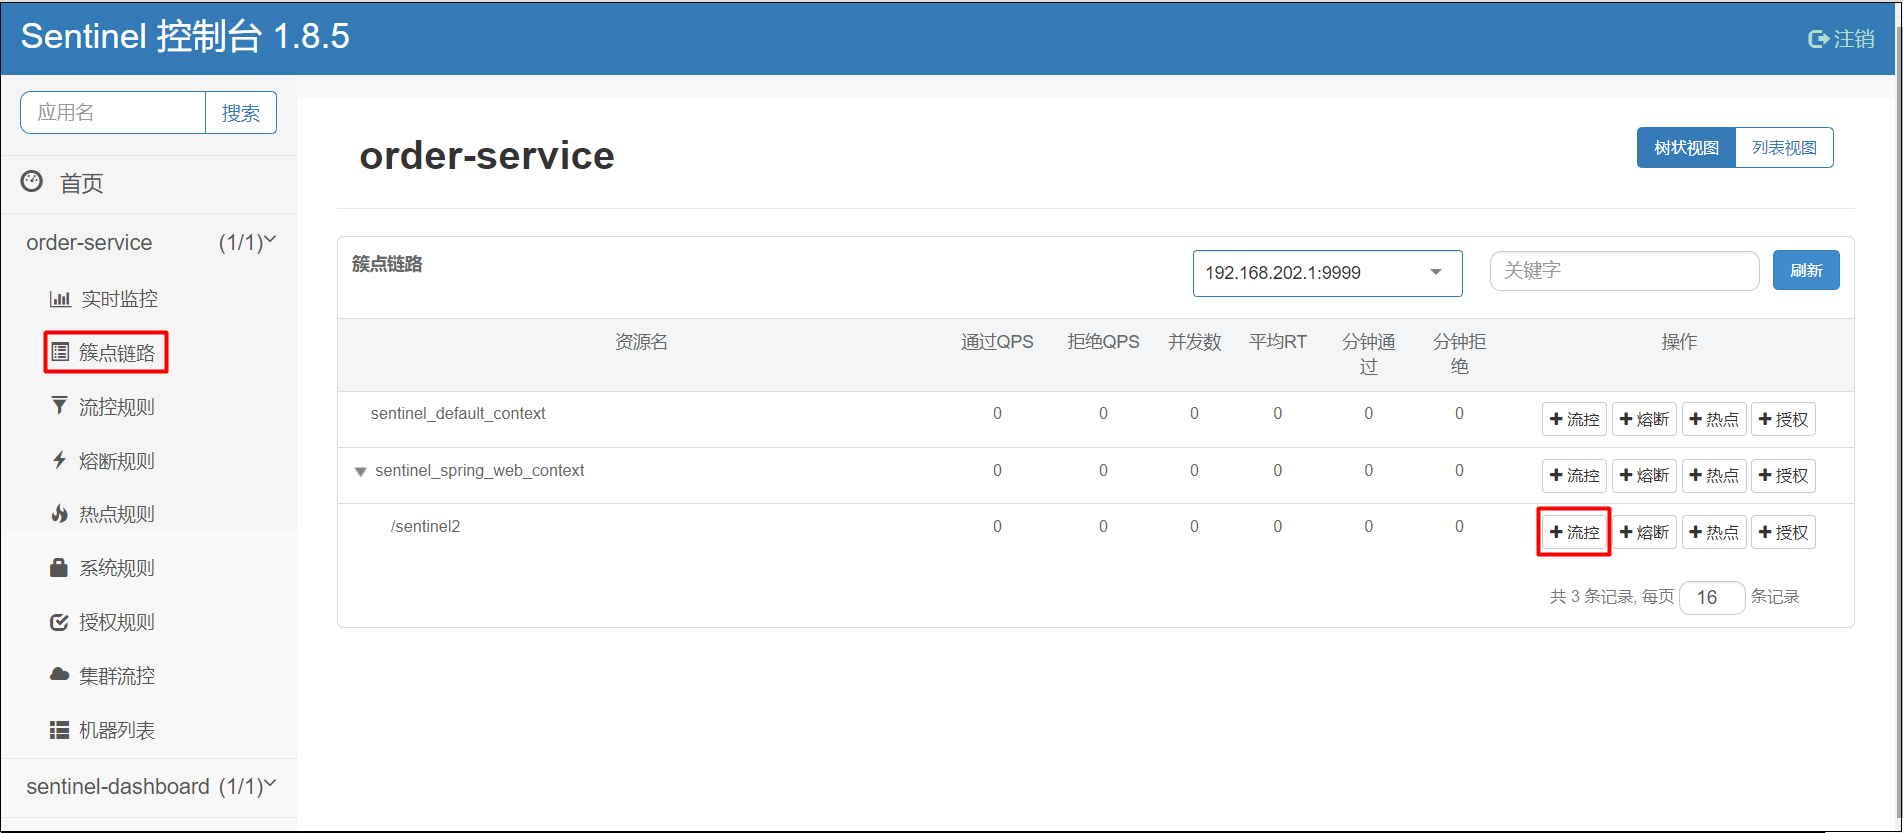Add 熔断 rule for sentinel_default_context
1903x833 pixels.
click(1644, 419)
